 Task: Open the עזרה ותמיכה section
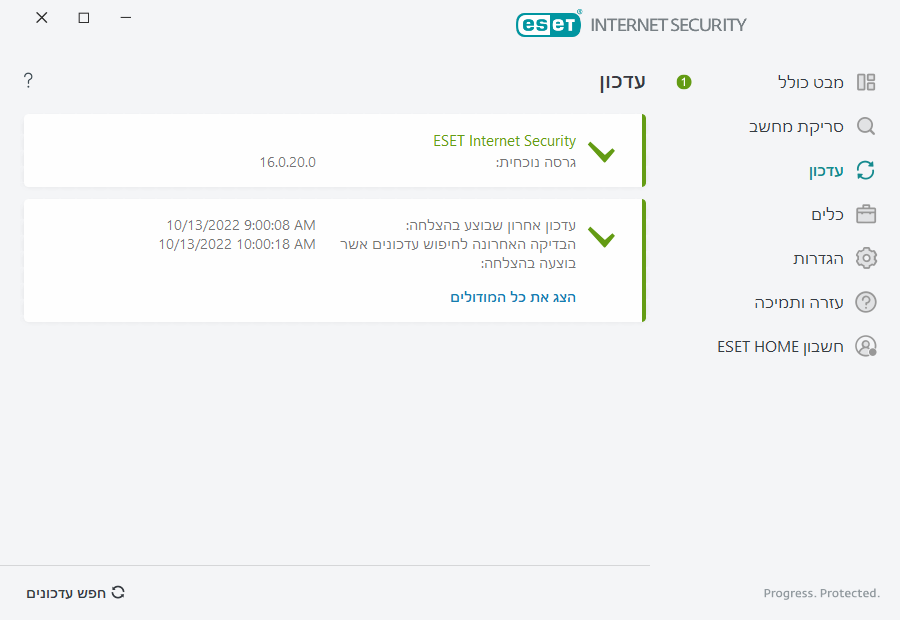[799, 302]
